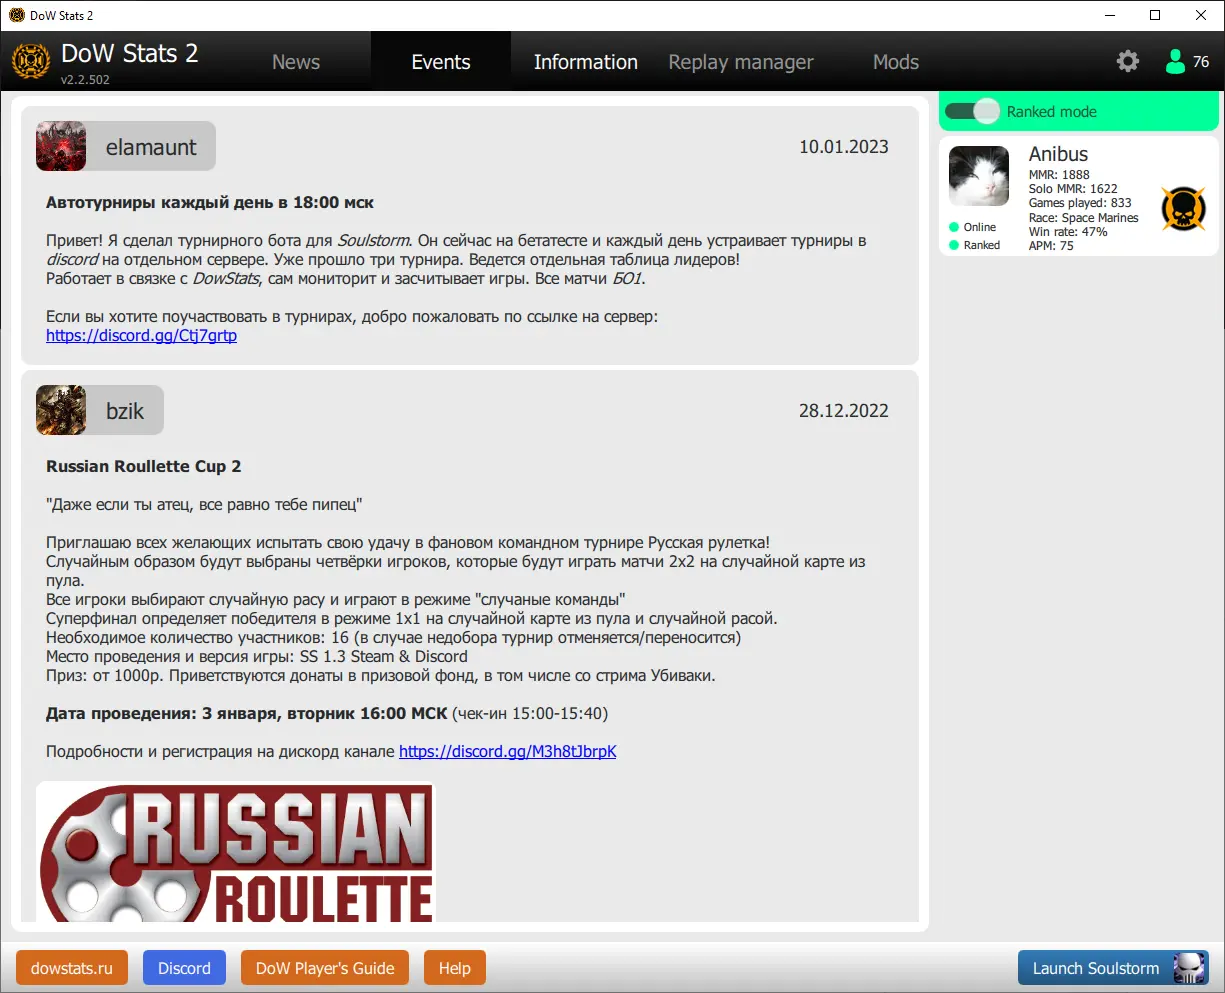Open the Replay manager tab
The width and height of the screenshot is (1225, 993).
[741, 62]
